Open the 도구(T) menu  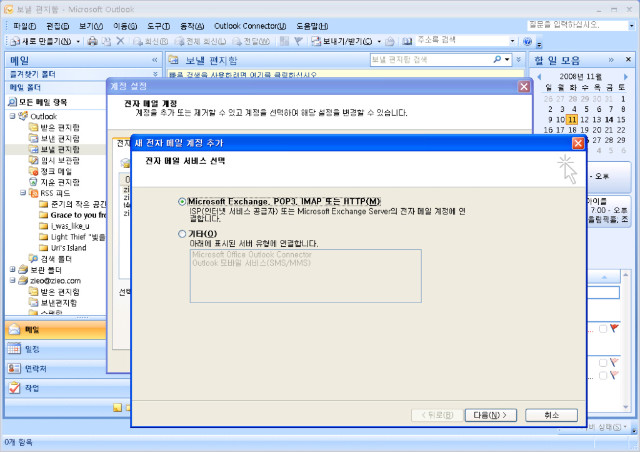click(x=158, y=26)
